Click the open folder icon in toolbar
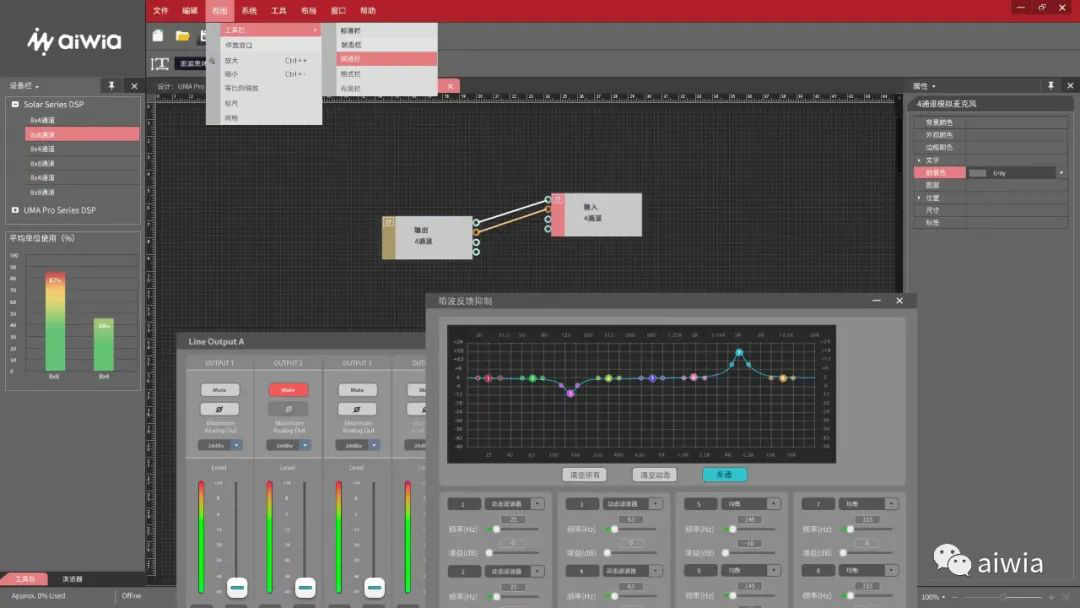 click(182, 36)
